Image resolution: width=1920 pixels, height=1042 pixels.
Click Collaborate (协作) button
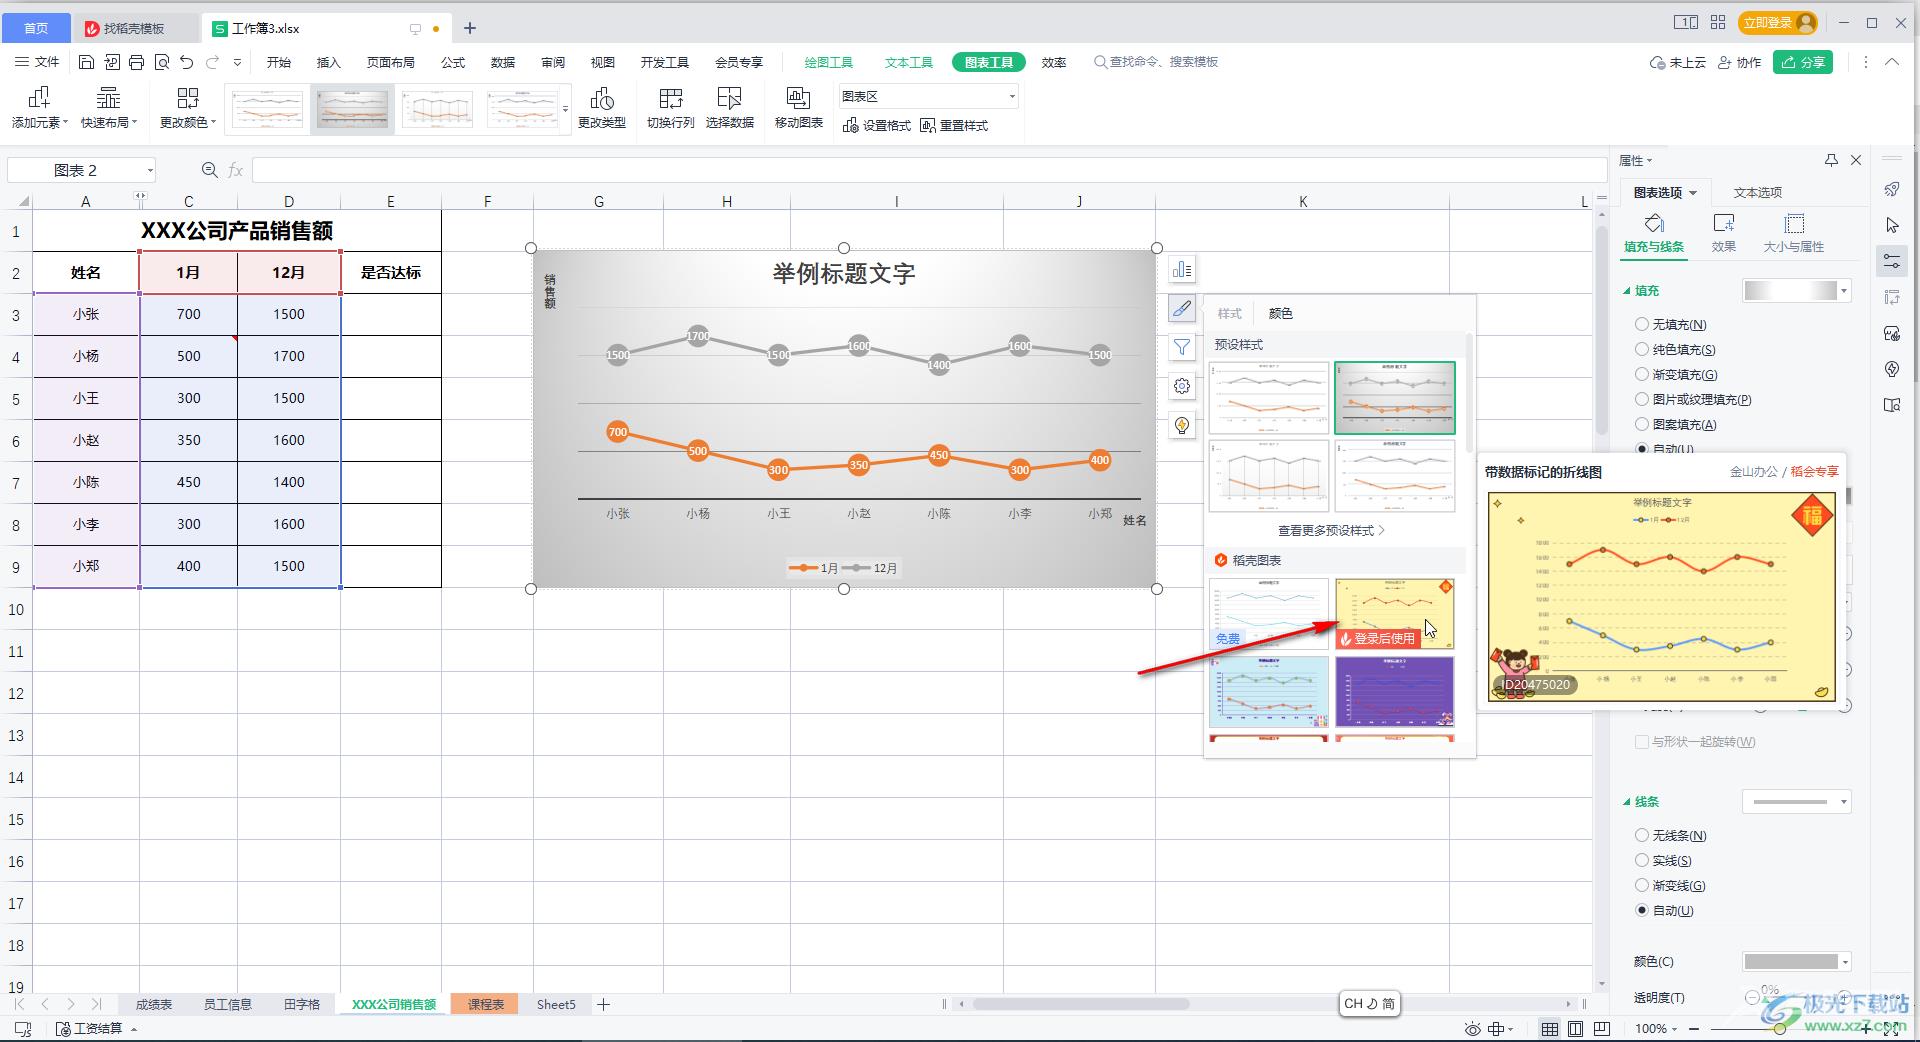1739,62
